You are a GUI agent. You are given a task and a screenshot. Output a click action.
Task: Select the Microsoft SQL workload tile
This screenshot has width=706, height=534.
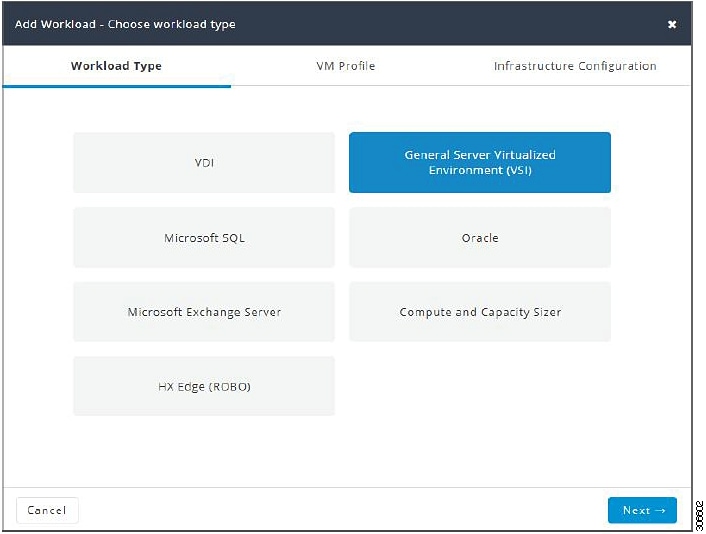pos(204,238)
